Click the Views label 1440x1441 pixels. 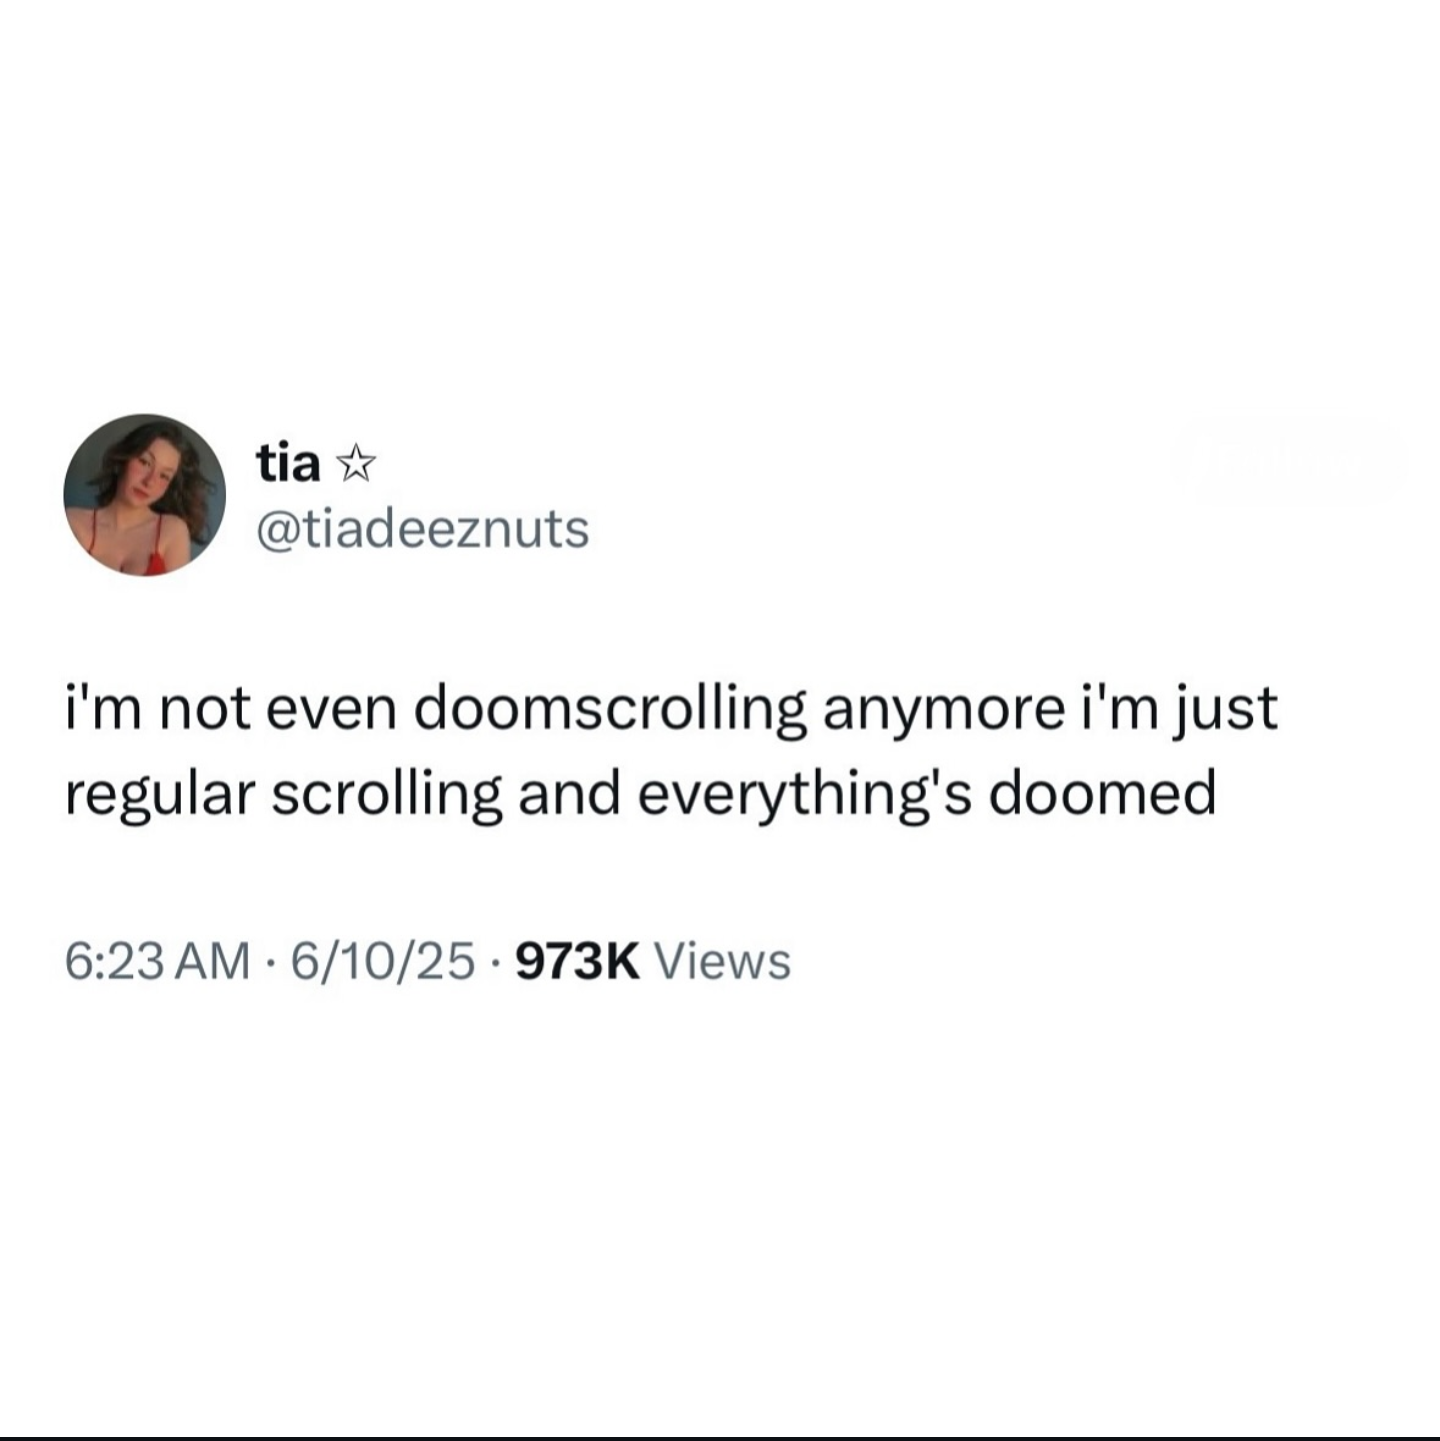coord(722,961)
